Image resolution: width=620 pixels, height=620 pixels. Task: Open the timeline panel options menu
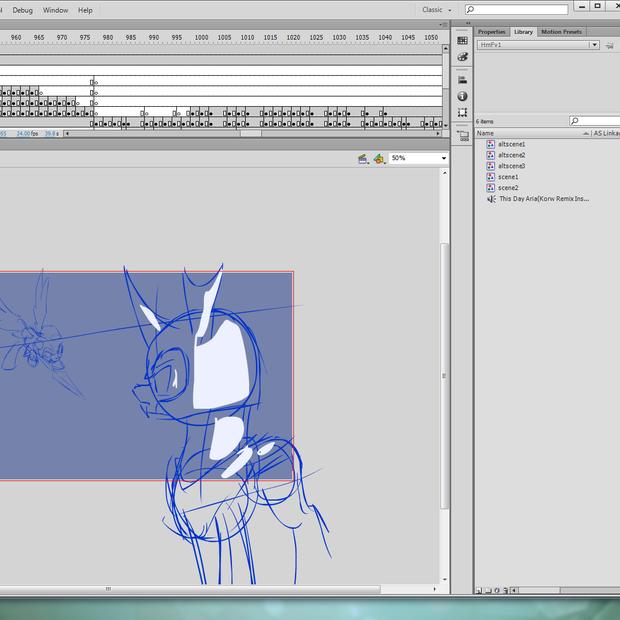coord(443,25)
